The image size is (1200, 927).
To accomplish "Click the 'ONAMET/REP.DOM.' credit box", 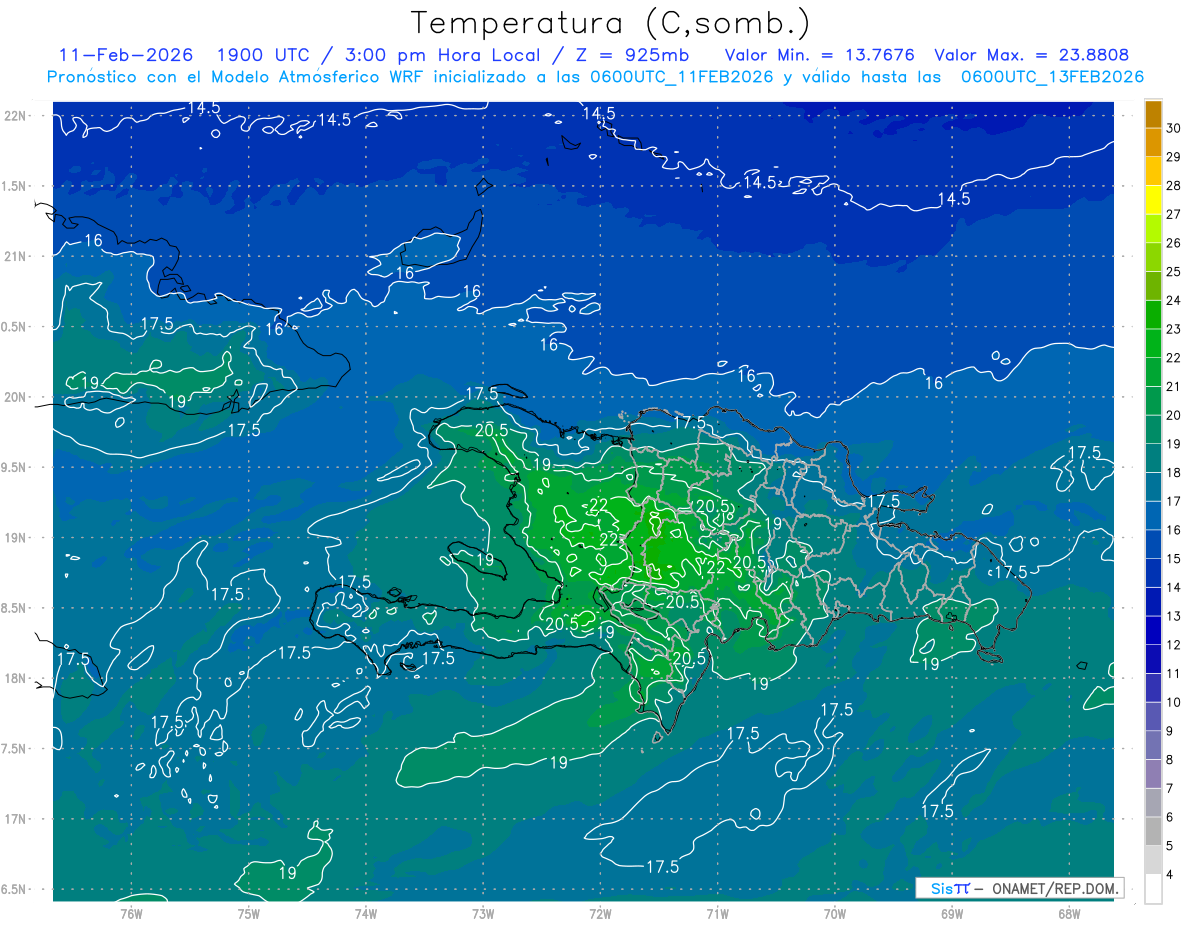I will tap(1021, 888).
